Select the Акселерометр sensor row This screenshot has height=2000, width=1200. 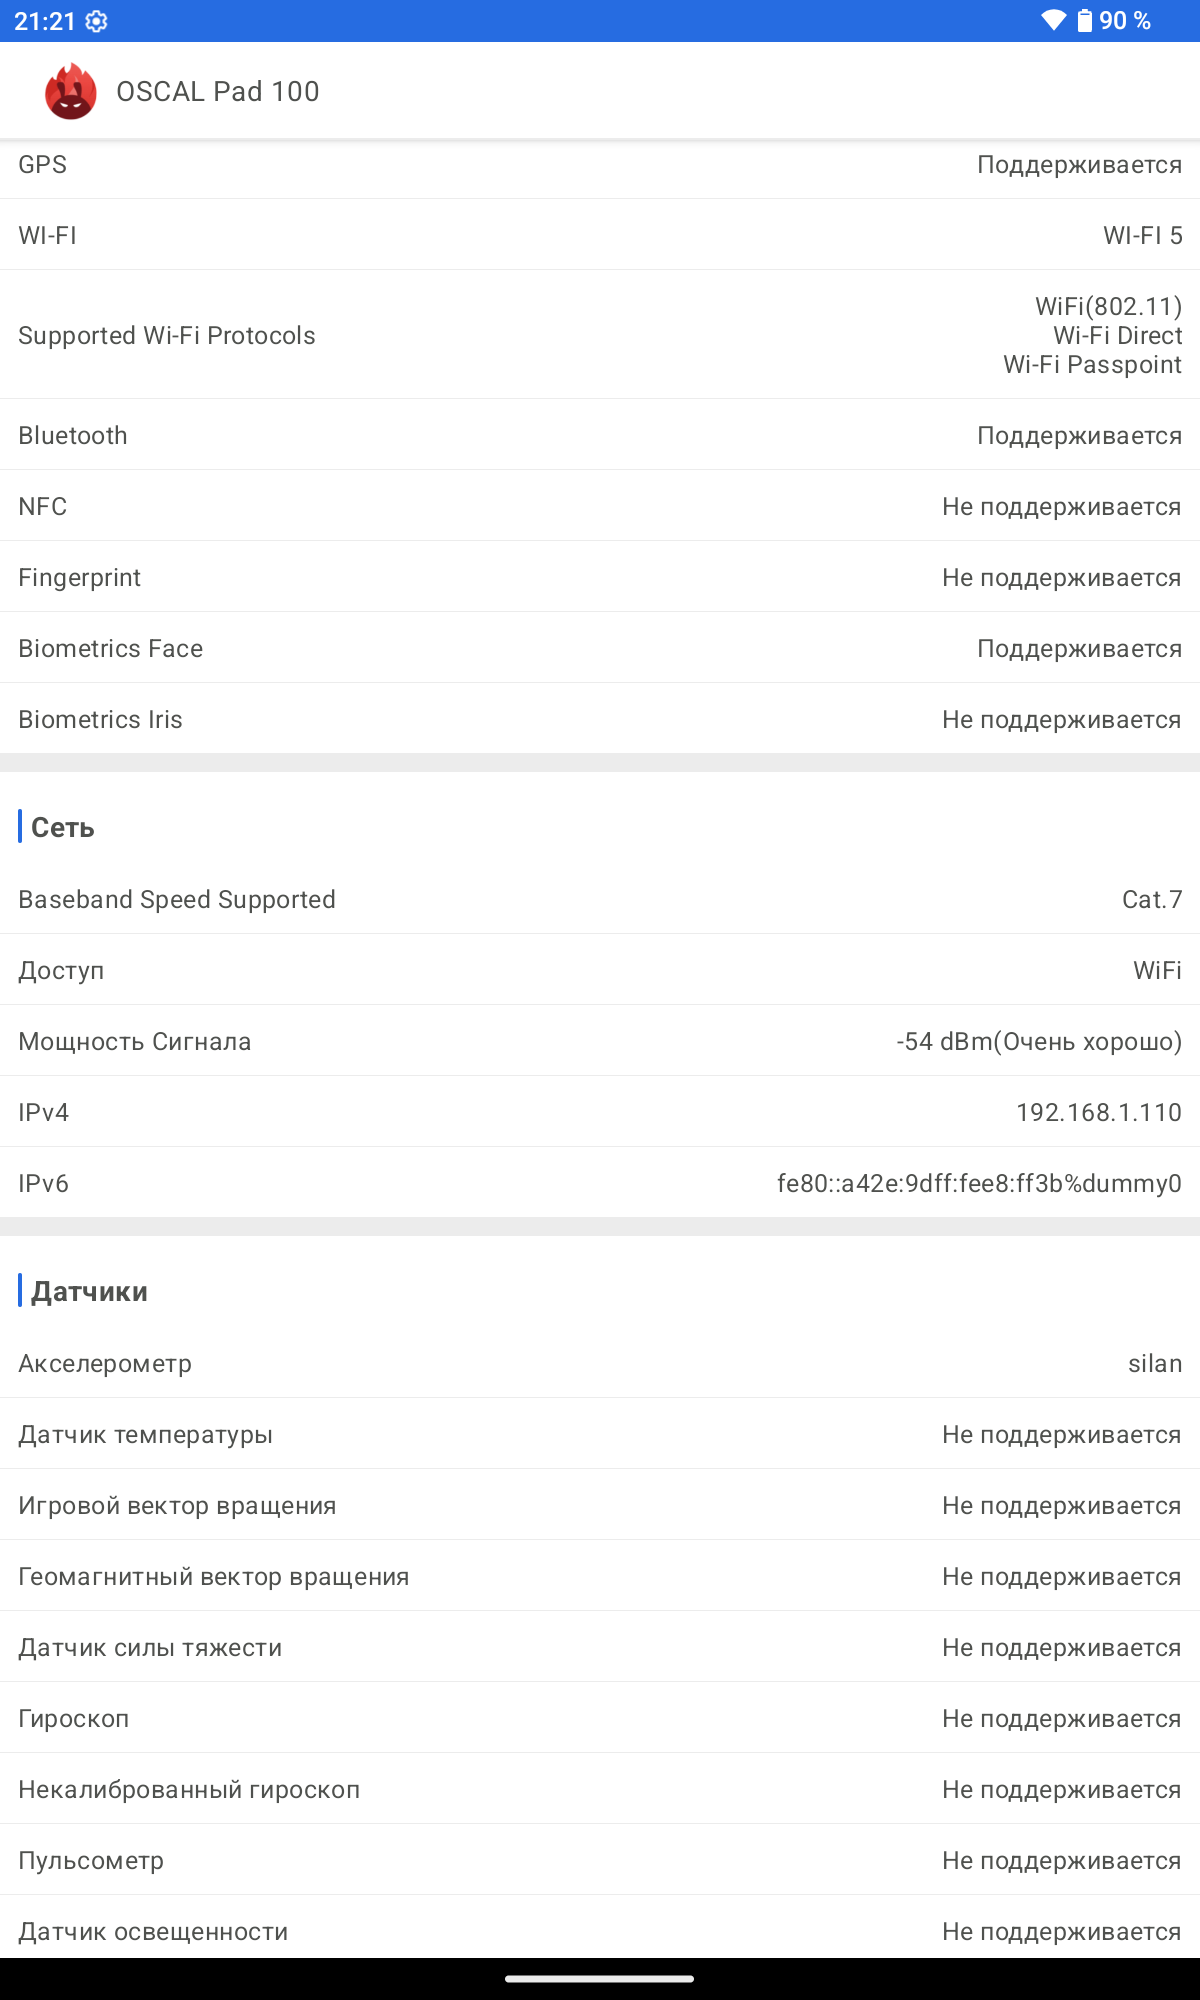point(600,1364)
